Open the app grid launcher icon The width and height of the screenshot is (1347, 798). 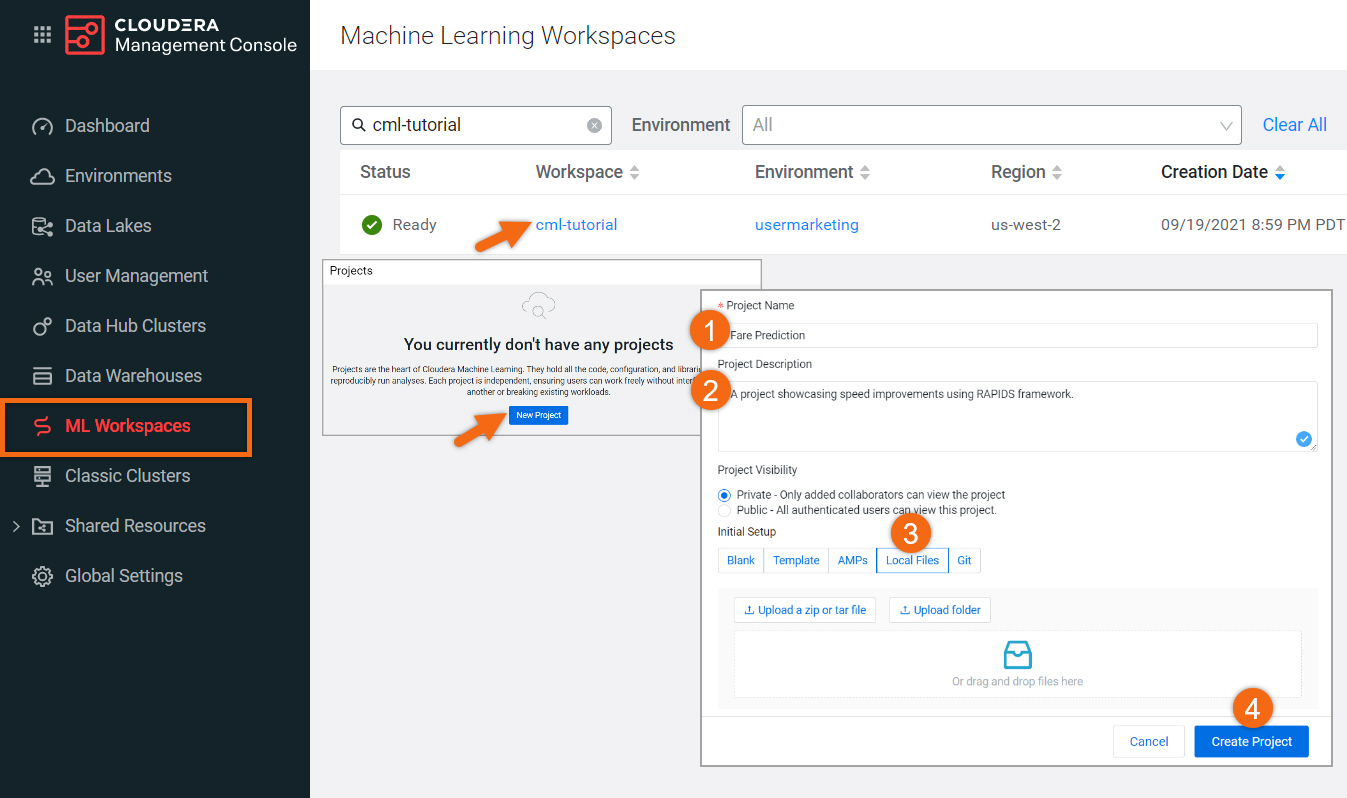42,35
